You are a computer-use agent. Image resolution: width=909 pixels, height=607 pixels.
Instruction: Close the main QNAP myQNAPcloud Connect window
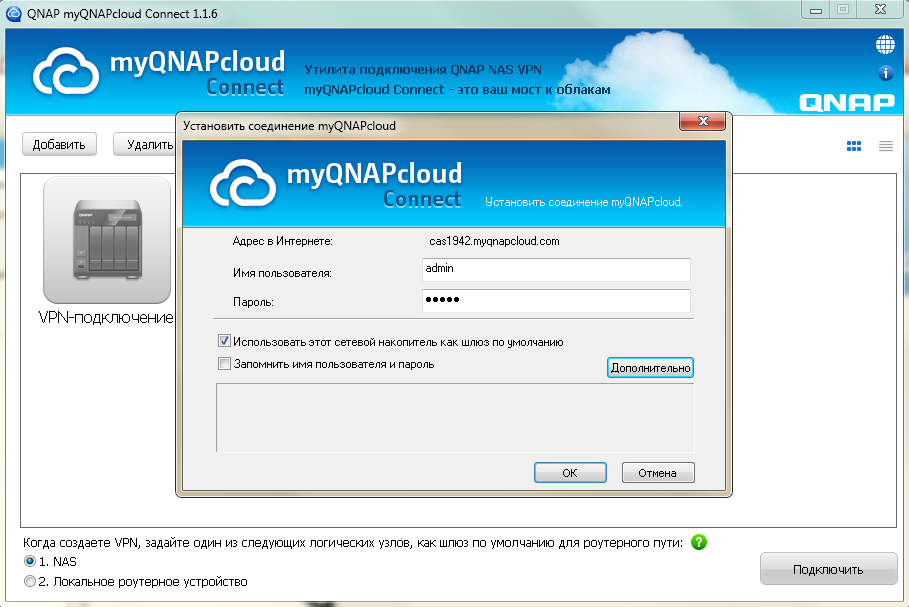pos(881,10)
